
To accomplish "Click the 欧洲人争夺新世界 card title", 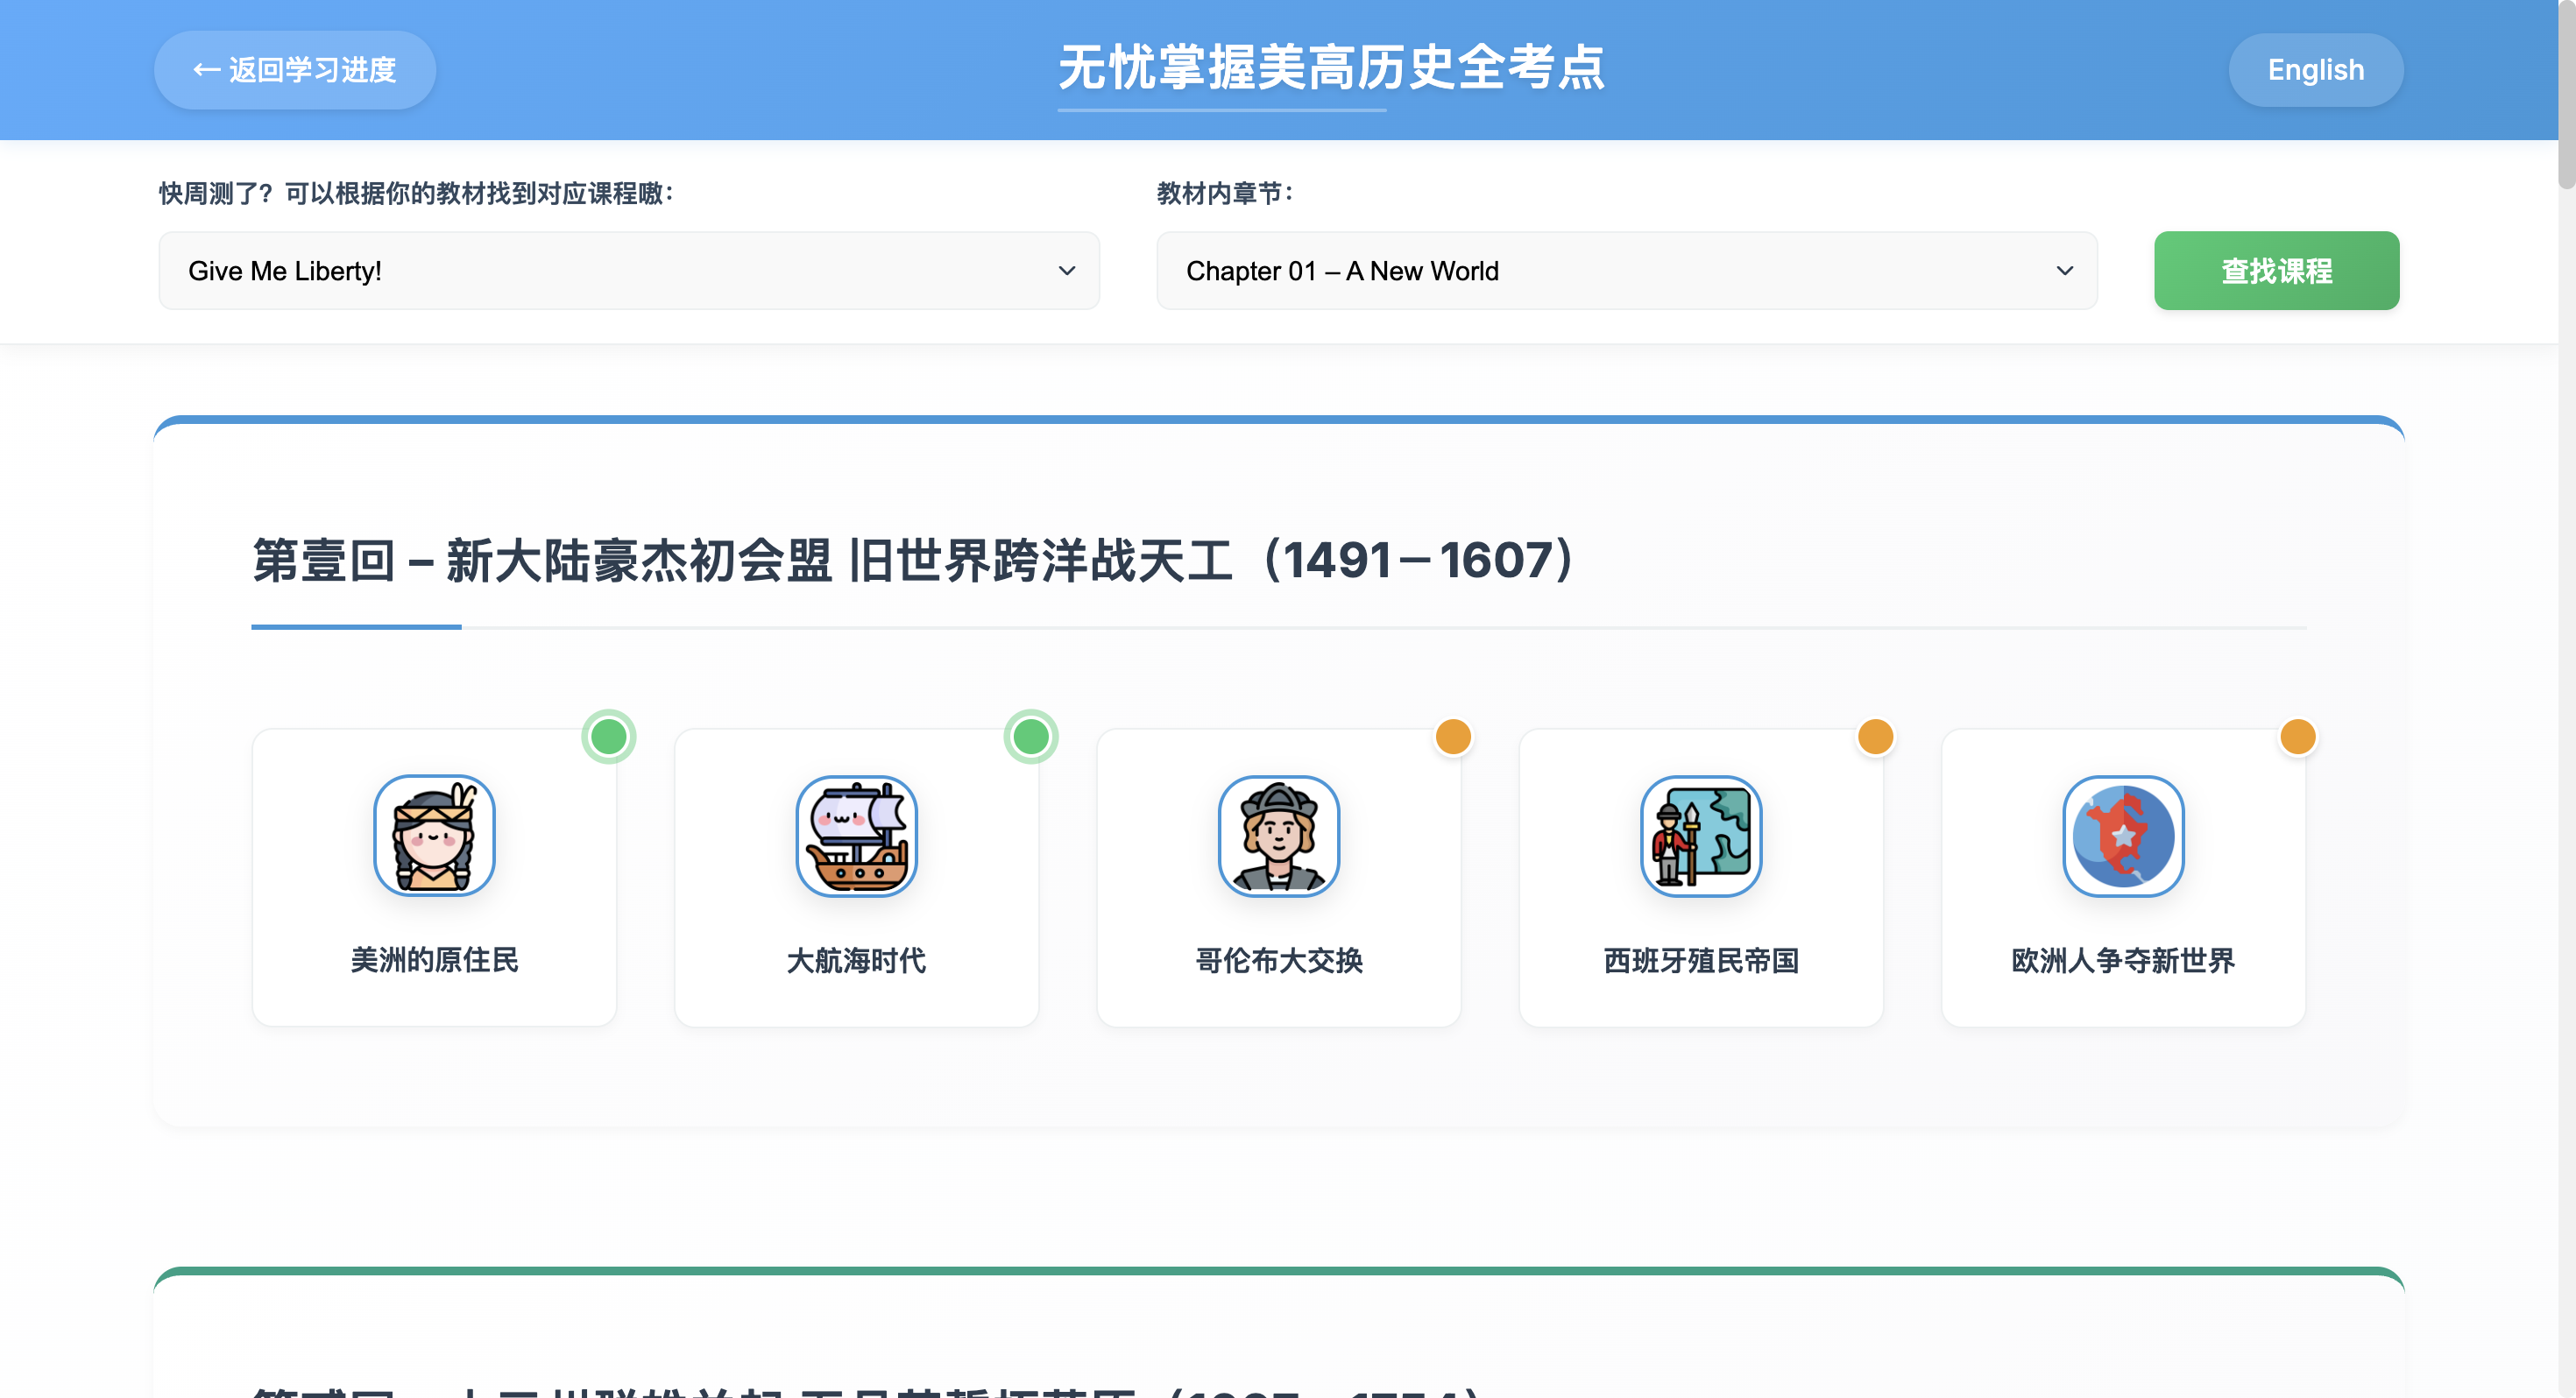I will [x=2123, y=960].
